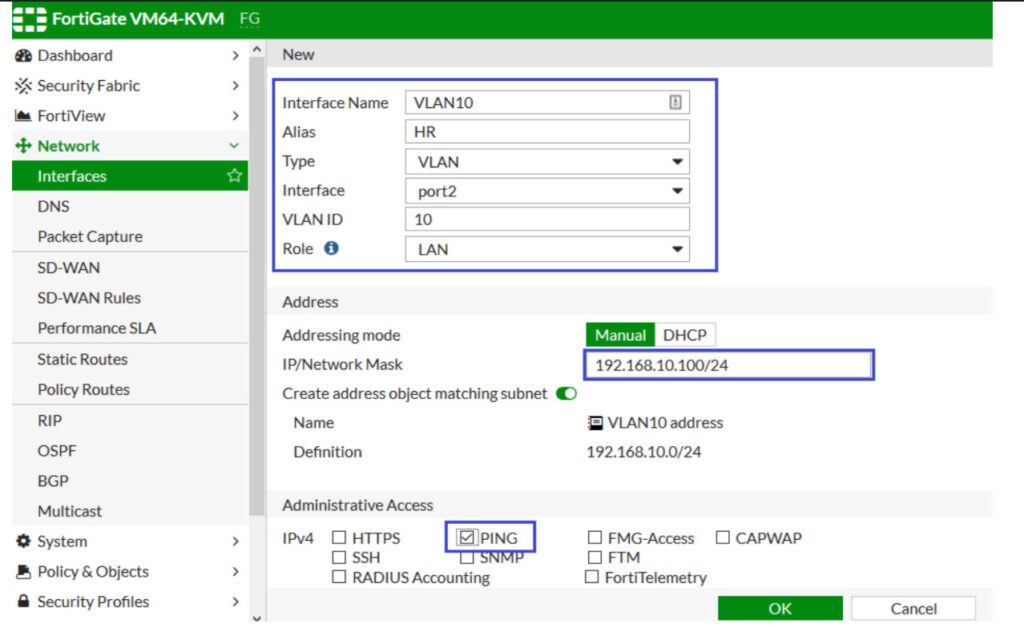
Task: Click the Network arrows icon
Action: [x=24, y=146]
